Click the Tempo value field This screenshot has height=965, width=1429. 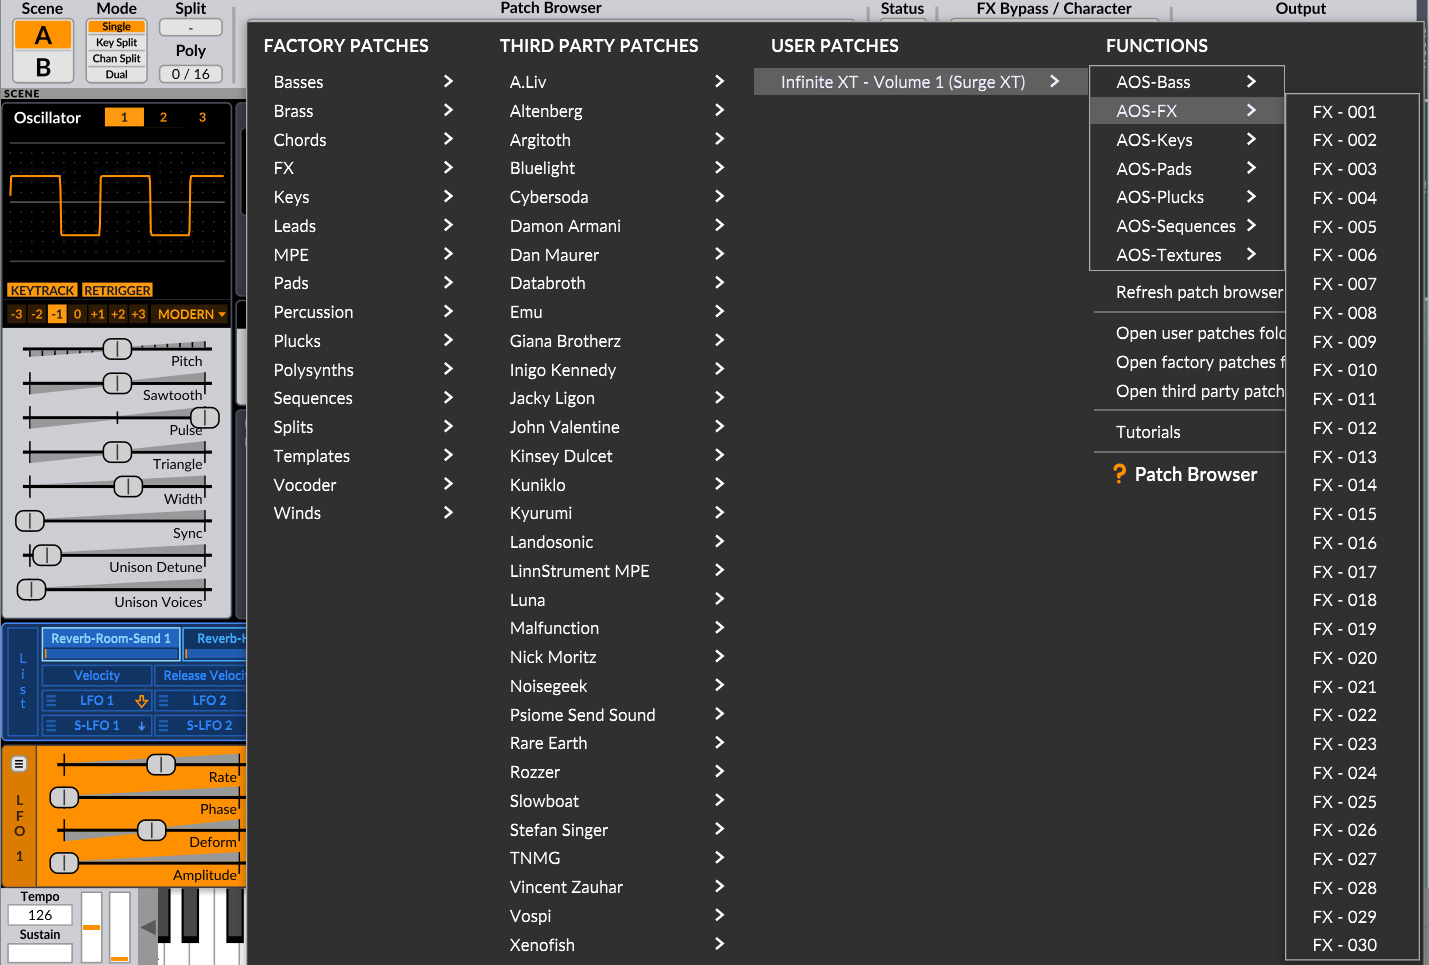pyautogui.click(x=40, y=915)
